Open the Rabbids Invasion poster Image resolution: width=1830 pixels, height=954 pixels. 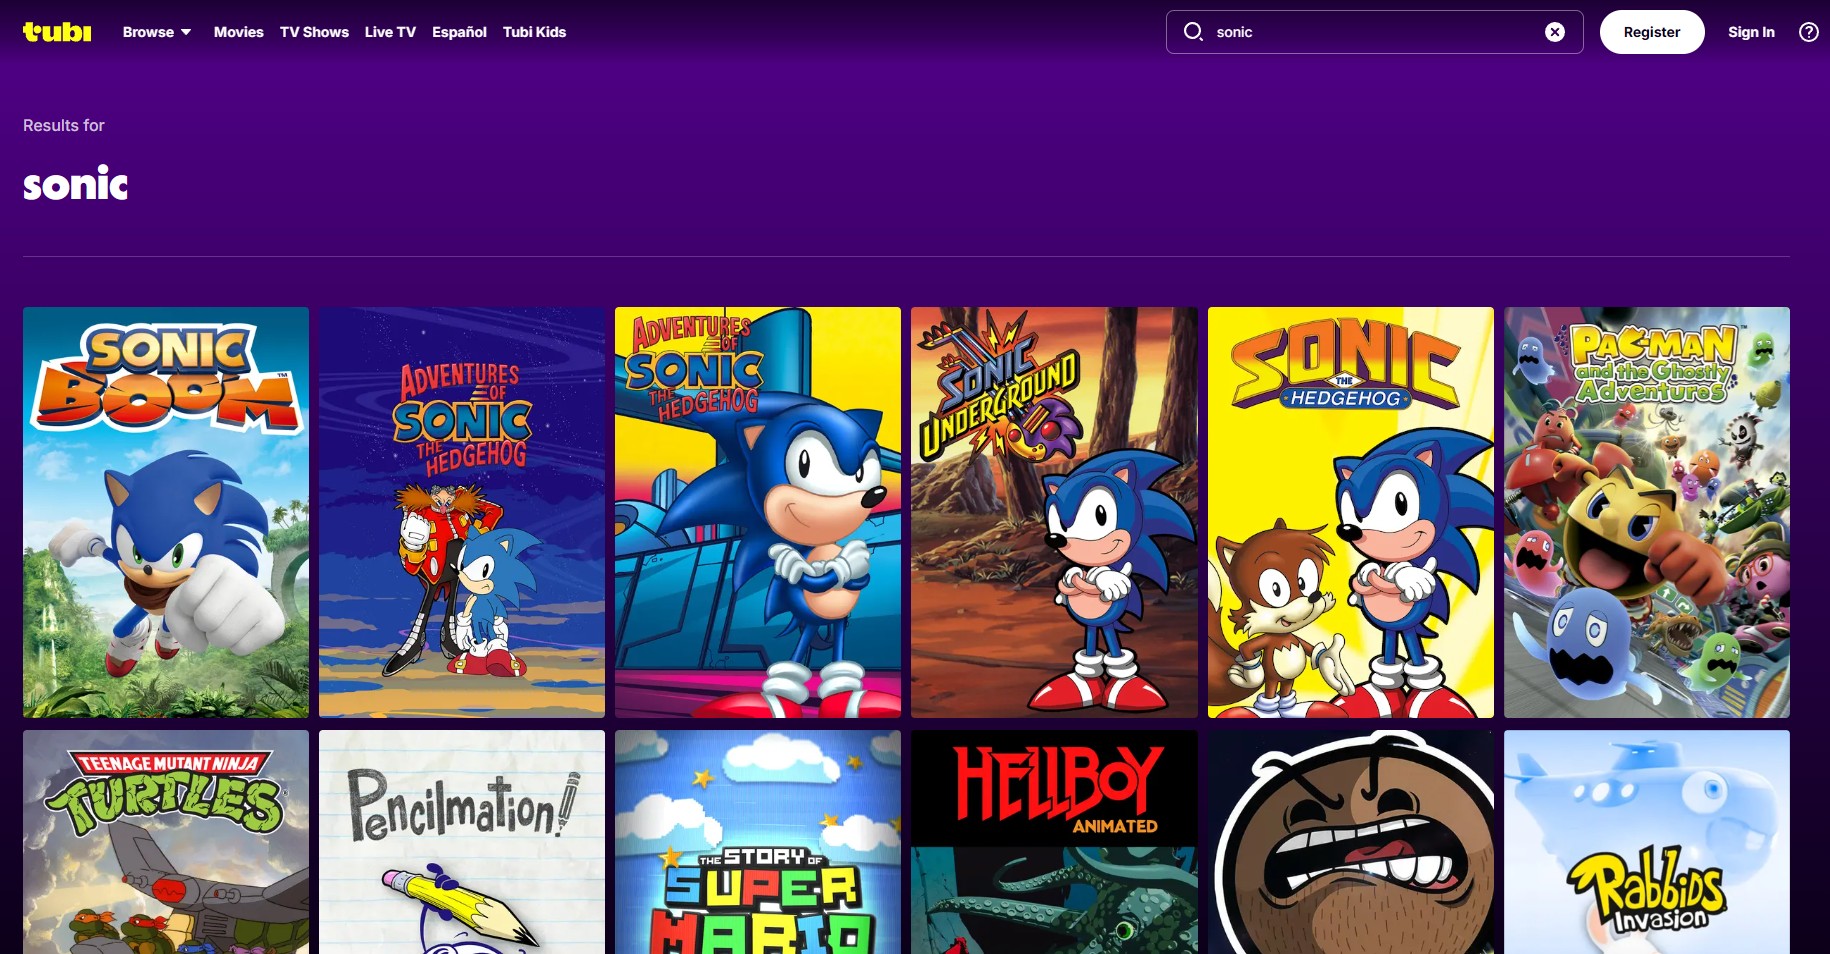pos(1647,842)
